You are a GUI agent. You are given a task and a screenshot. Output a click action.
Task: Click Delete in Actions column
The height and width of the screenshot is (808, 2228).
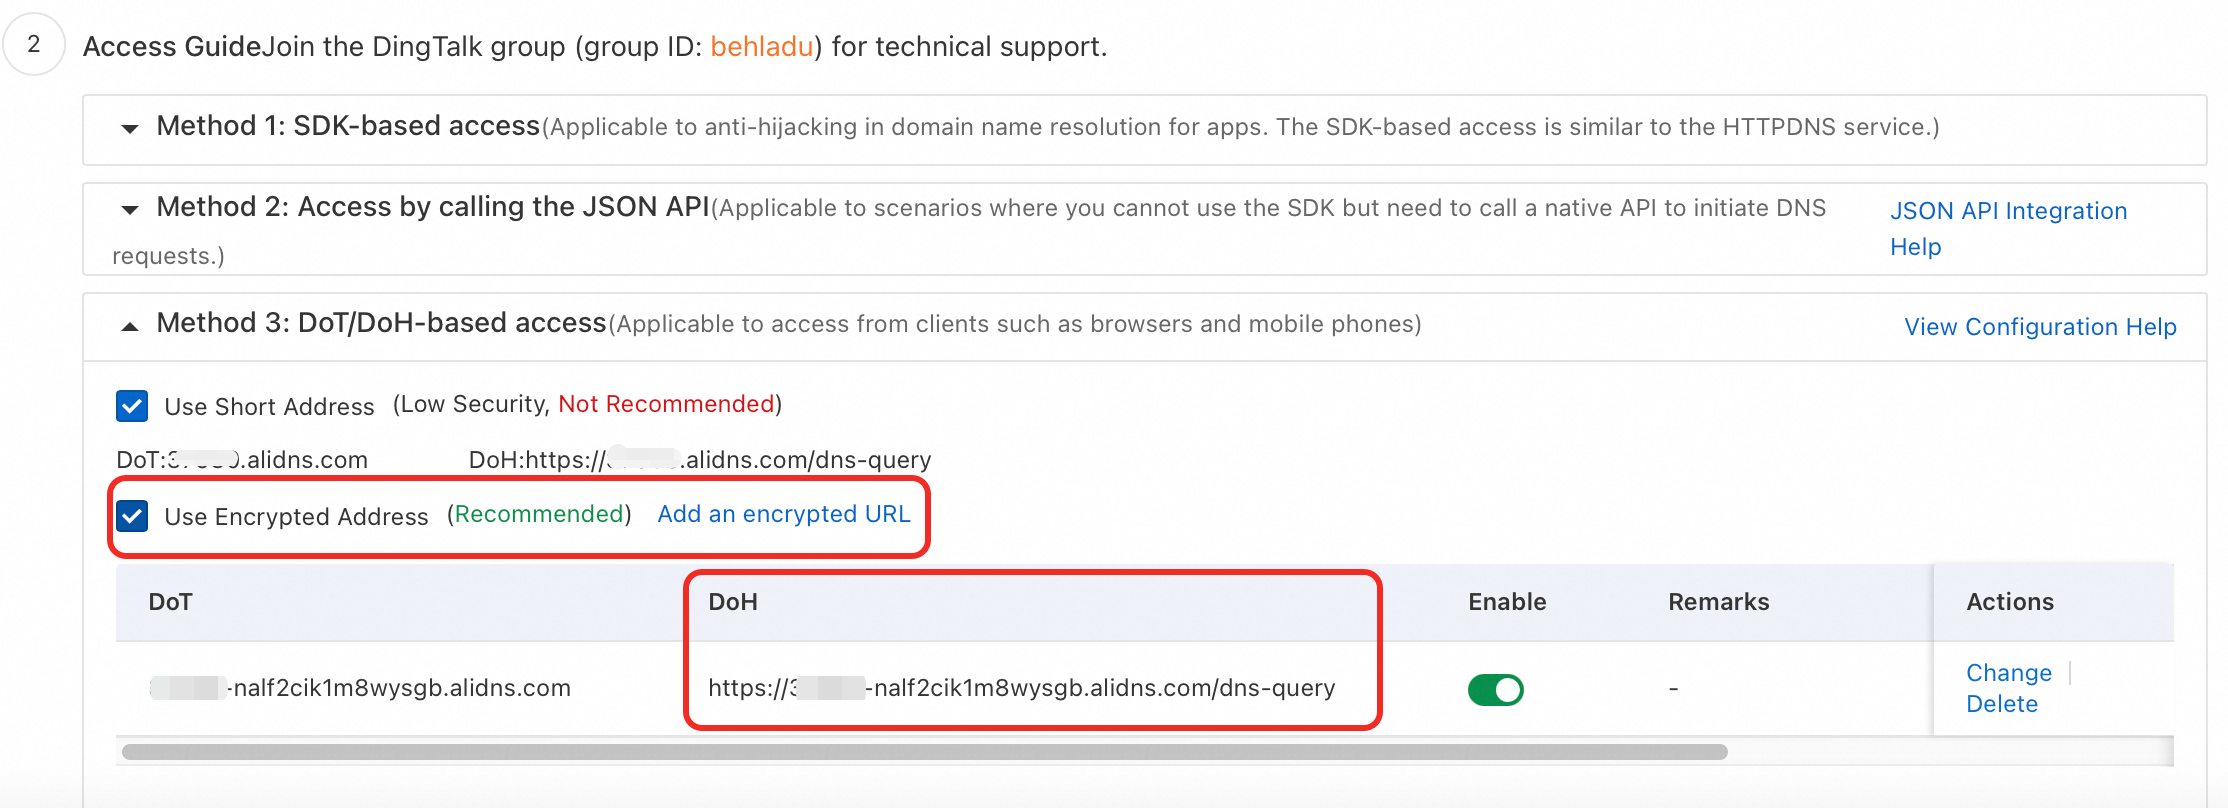click(x=2001, y=704)
